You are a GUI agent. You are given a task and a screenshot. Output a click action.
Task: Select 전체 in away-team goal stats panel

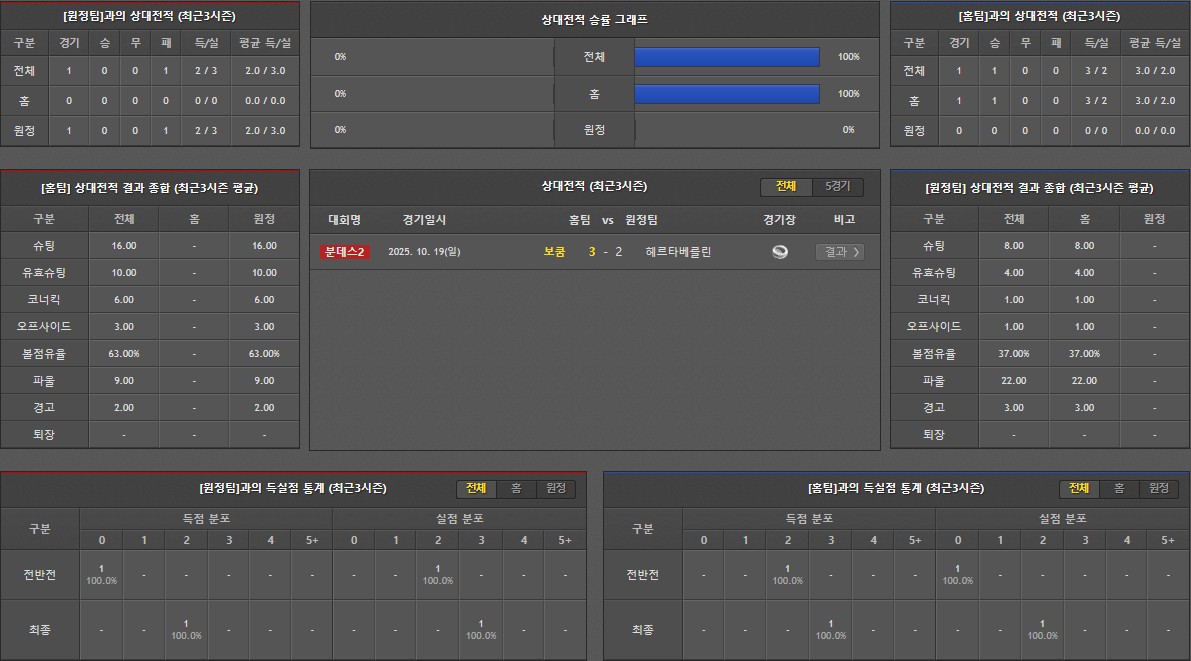click(x=477, y=488)
